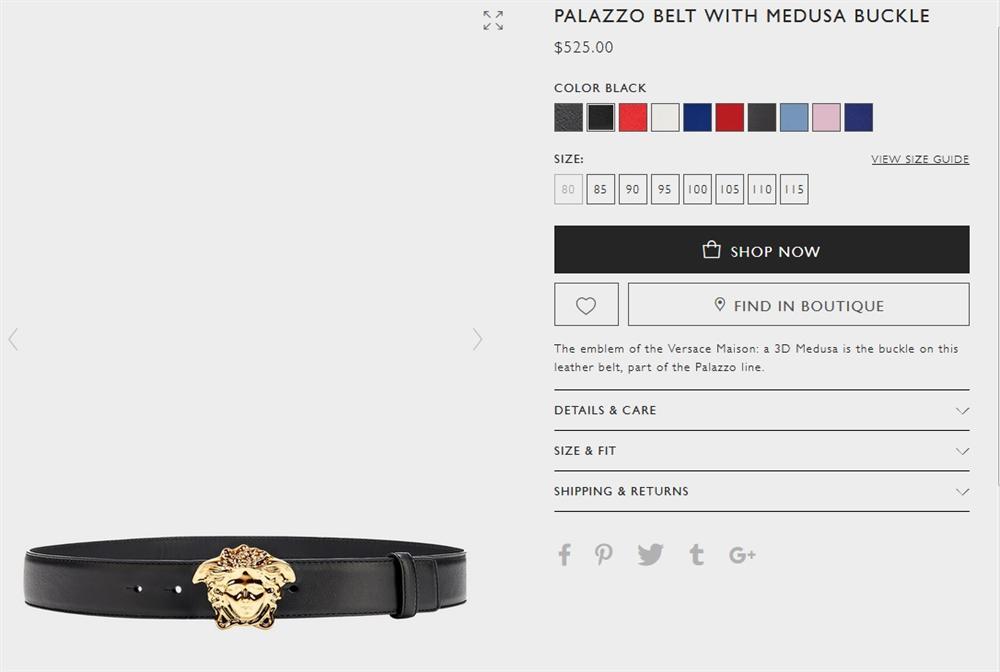The image size is (1000, 672).
Task: Click Find in Boutique button
Action: click(x=798, y=305)
